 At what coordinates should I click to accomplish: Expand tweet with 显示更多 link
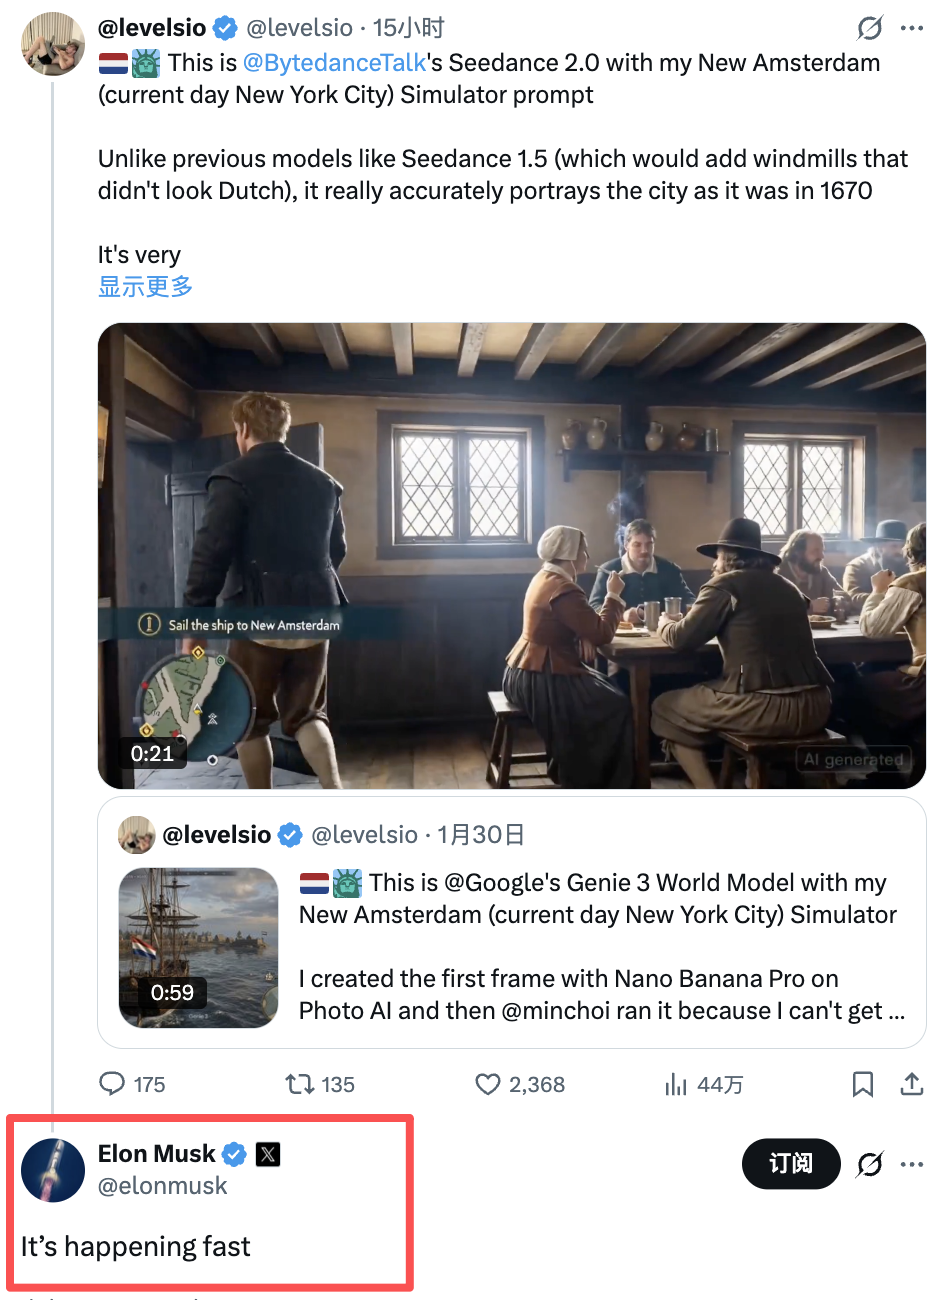pyautogui.click(x=145, y=287)
